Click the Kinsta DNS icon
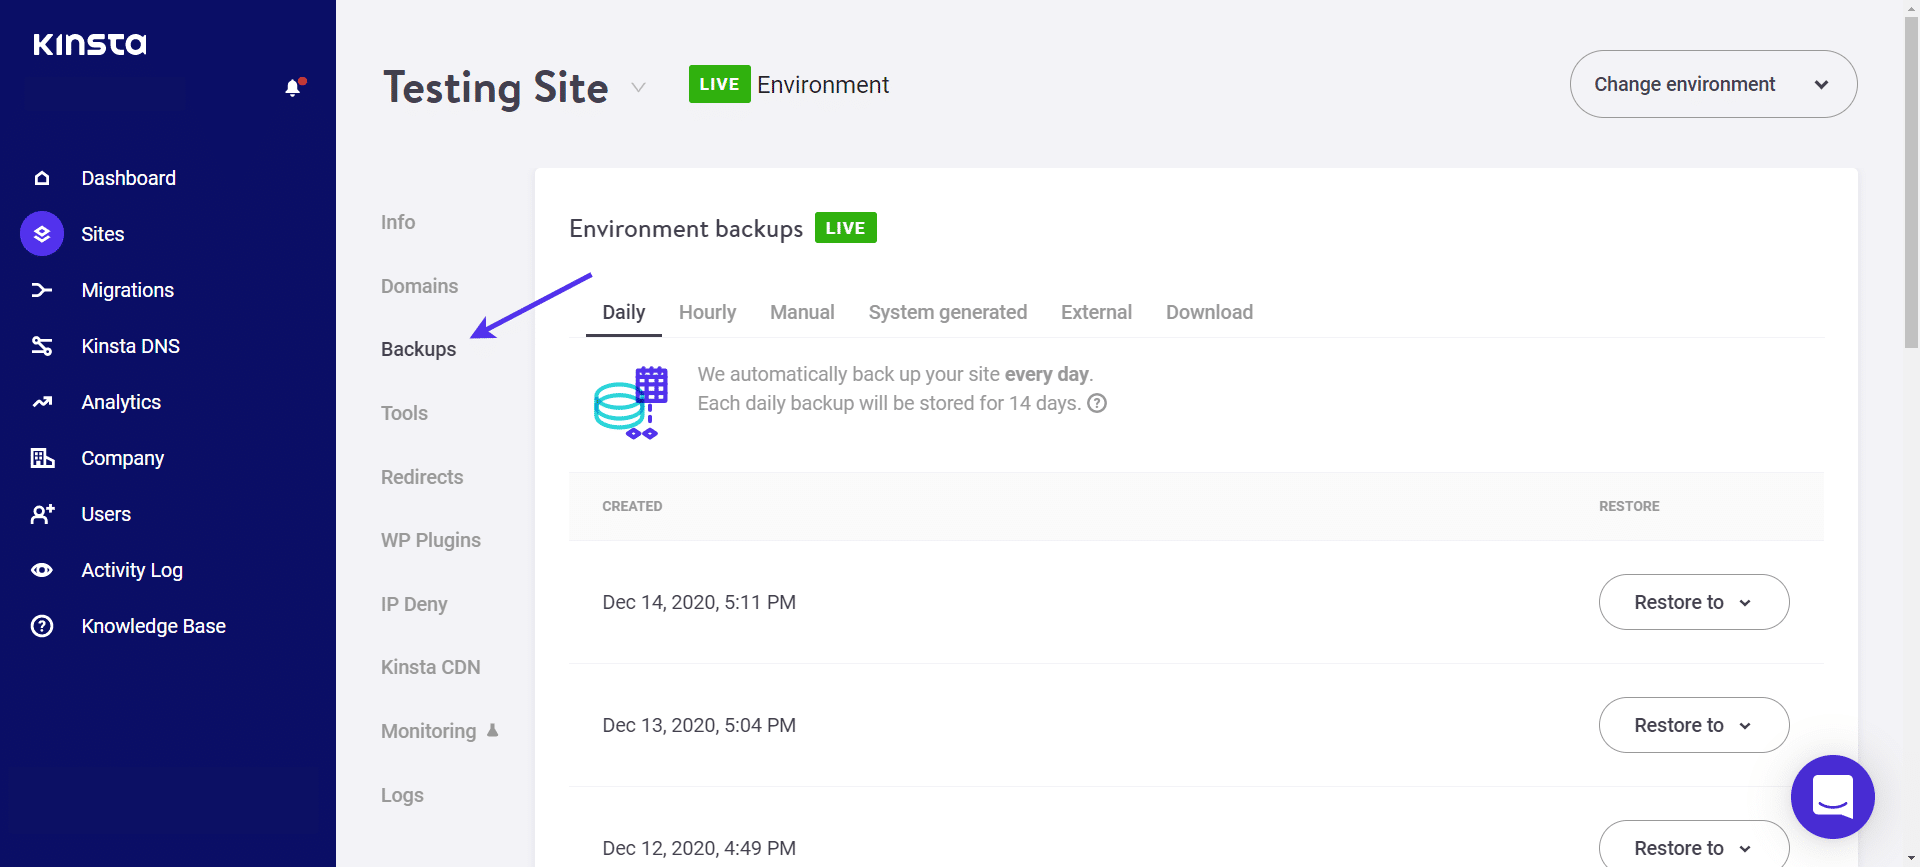The image size is (1920, 867). point(42,346)
